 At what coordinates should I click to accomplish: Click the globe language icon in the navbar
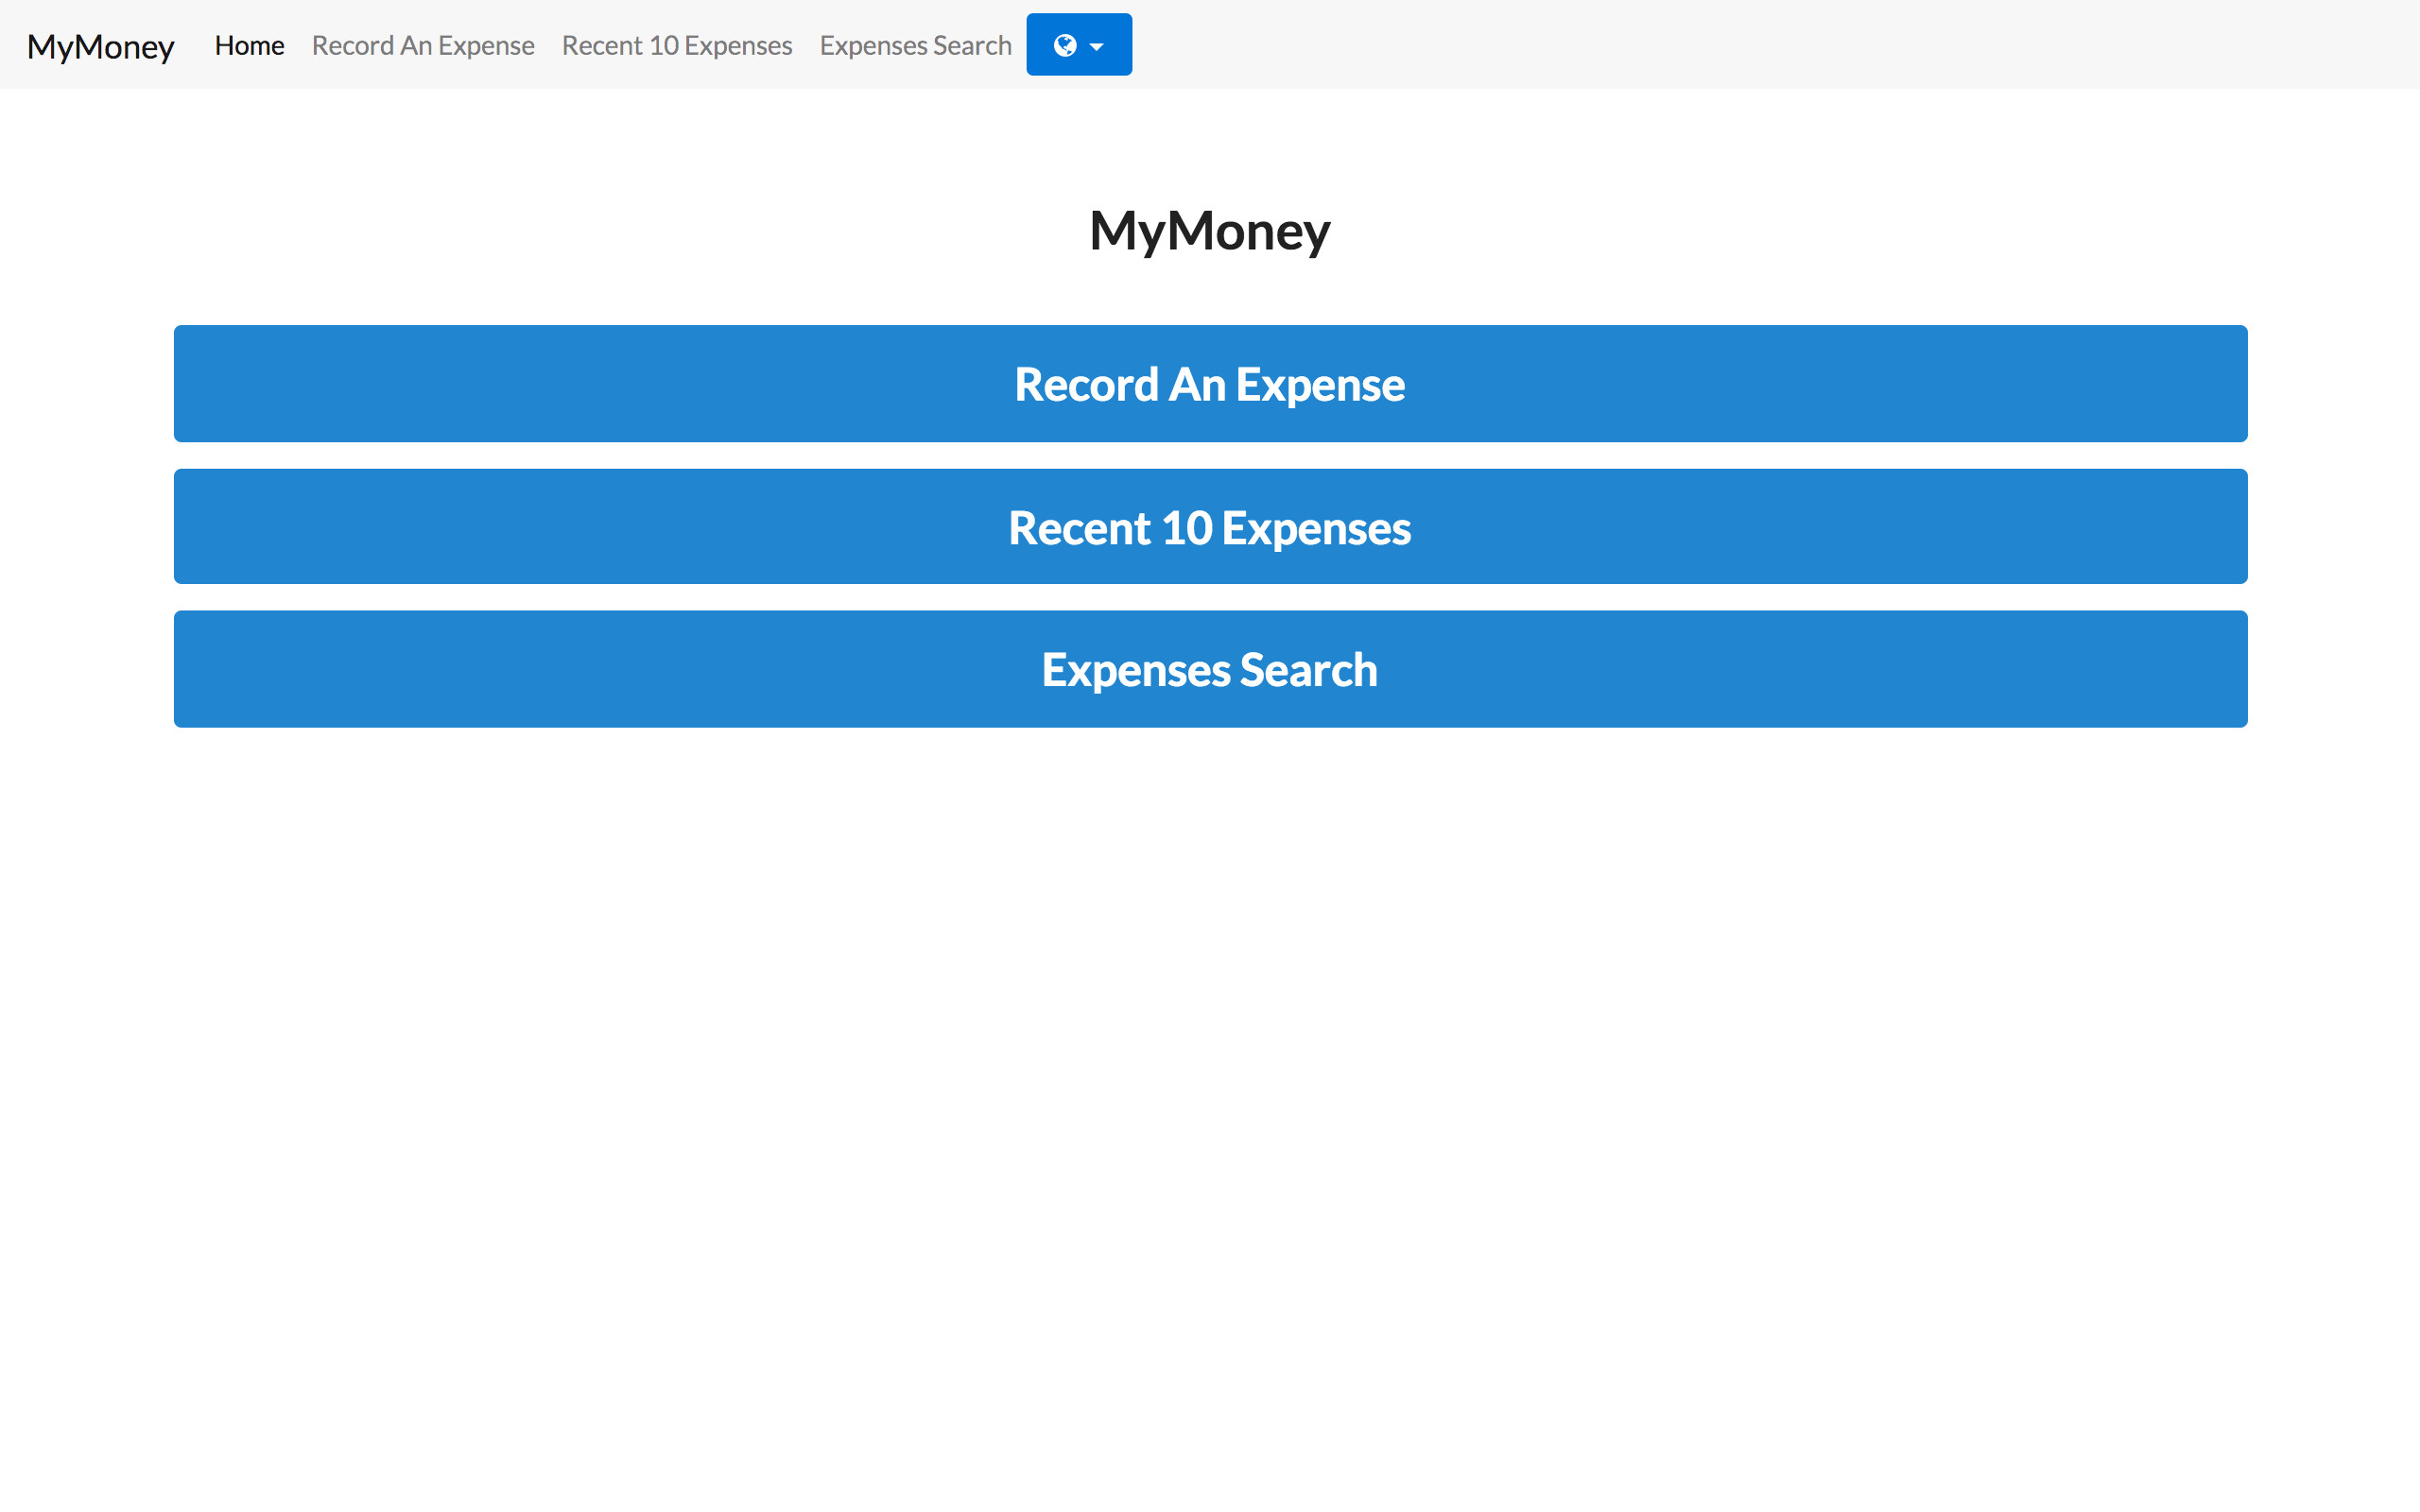1066,44
